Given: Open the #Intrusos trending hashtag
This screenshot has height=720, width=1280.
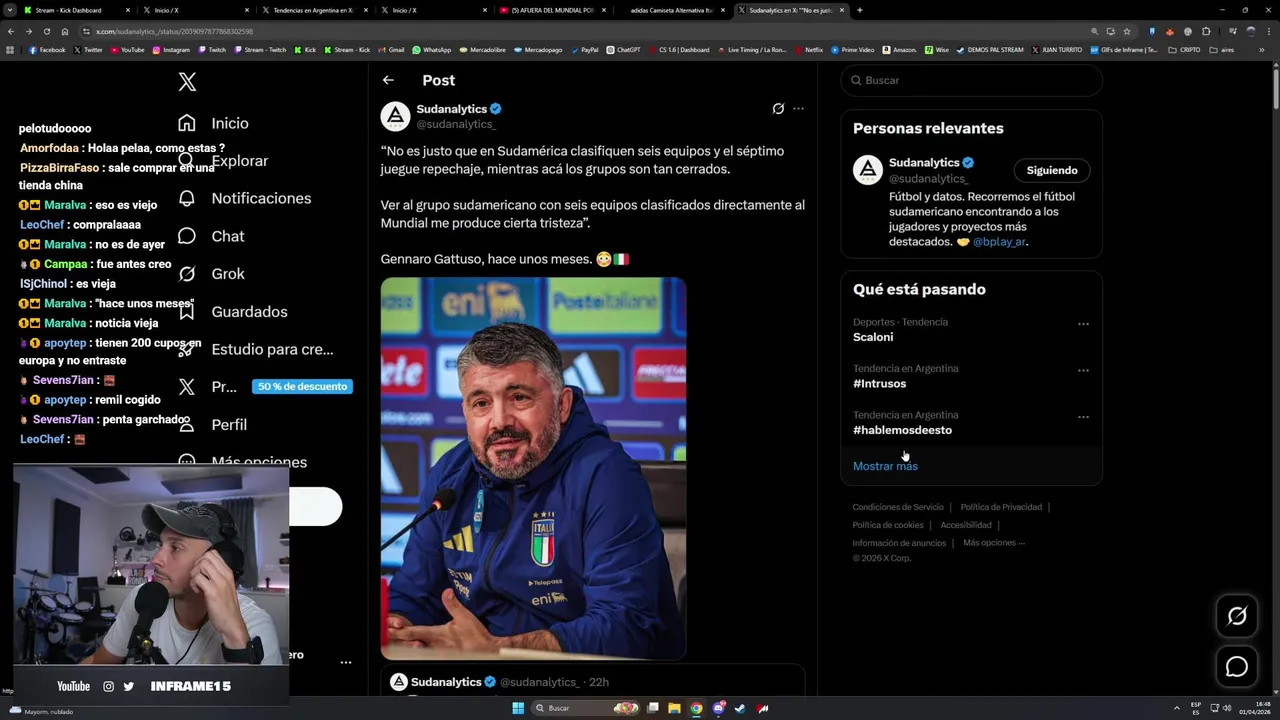Looking at the screenshot, I should pos(879,383).
